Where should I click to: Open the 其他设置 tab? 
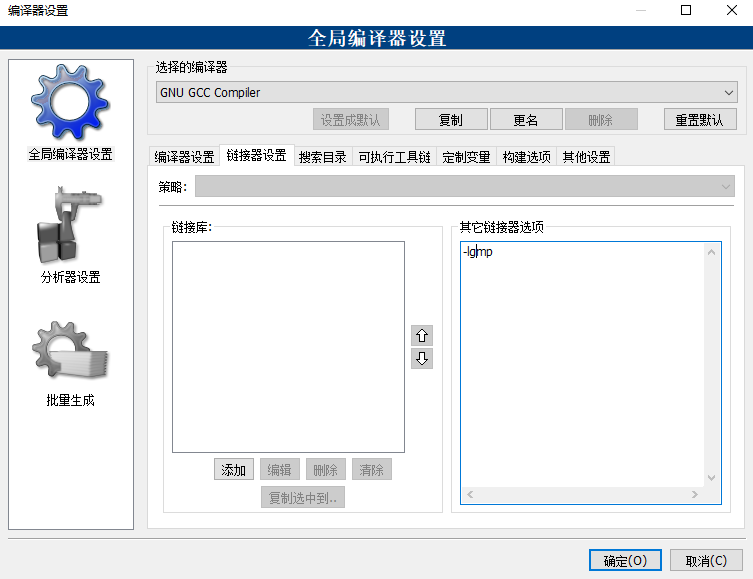[x=586, y=157]
